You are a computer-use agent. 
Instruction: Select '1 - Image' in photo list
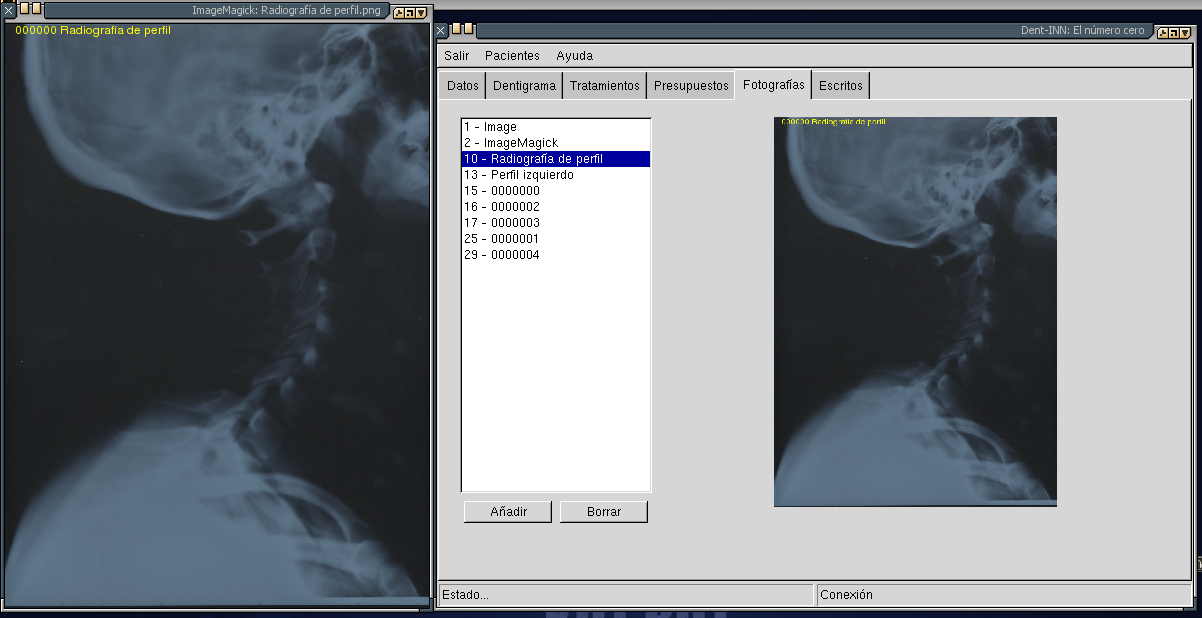[490, 127]
